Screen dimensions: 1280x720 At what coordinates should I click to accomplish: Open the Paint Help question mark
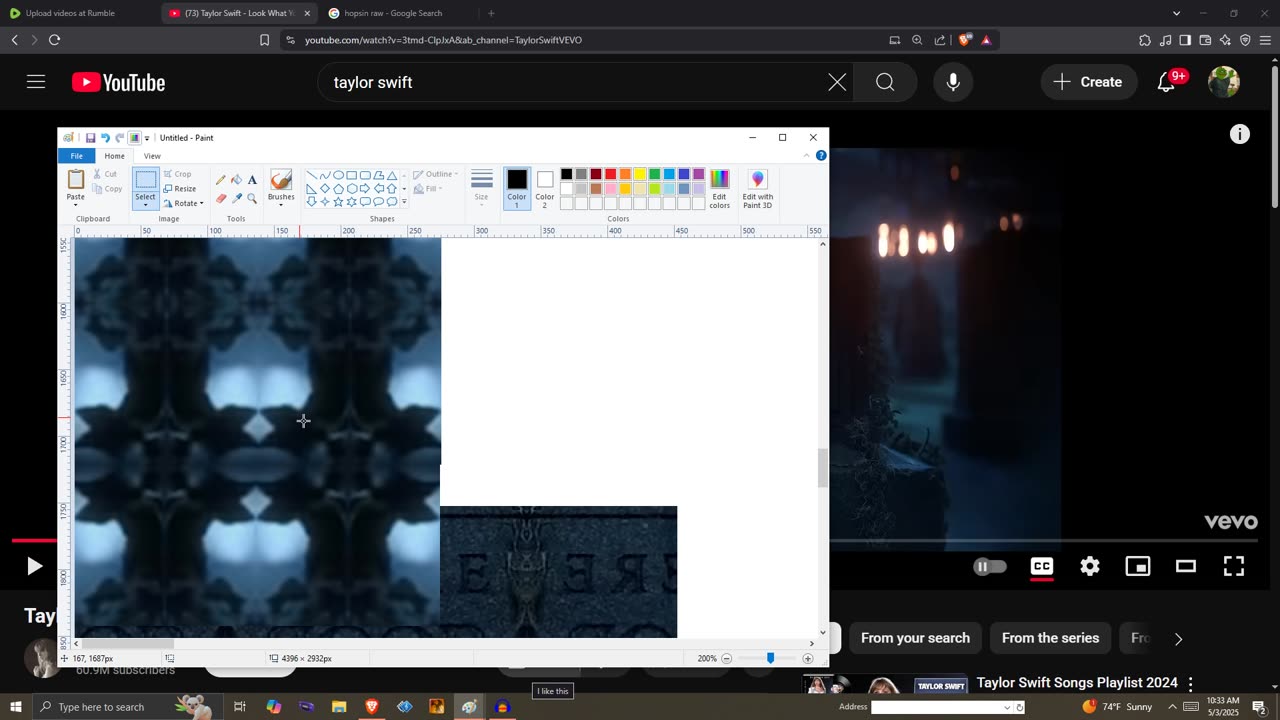click(821, 156)
